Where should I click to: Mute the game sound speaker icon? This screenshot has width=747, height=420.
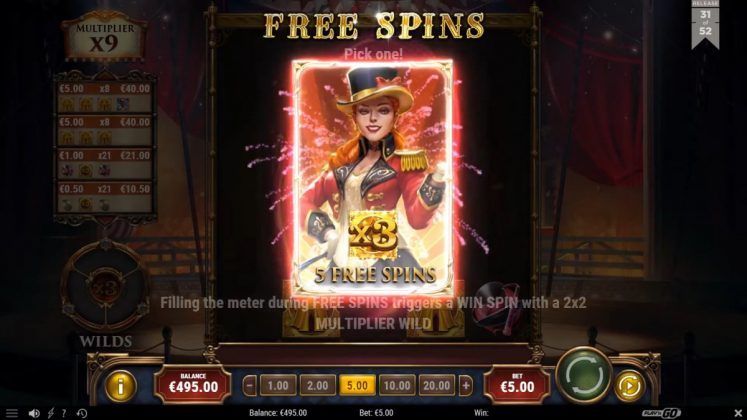point(34,413)
